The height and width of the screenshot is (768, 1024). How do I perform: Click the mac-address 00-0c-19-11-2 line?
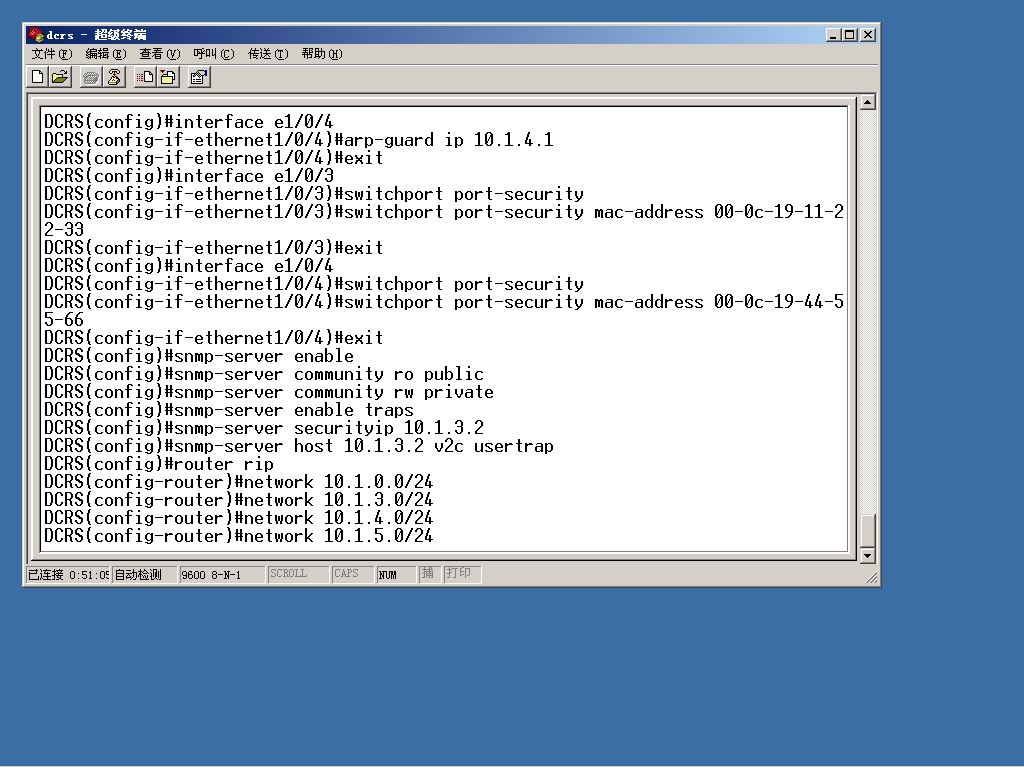pos(444,212)
